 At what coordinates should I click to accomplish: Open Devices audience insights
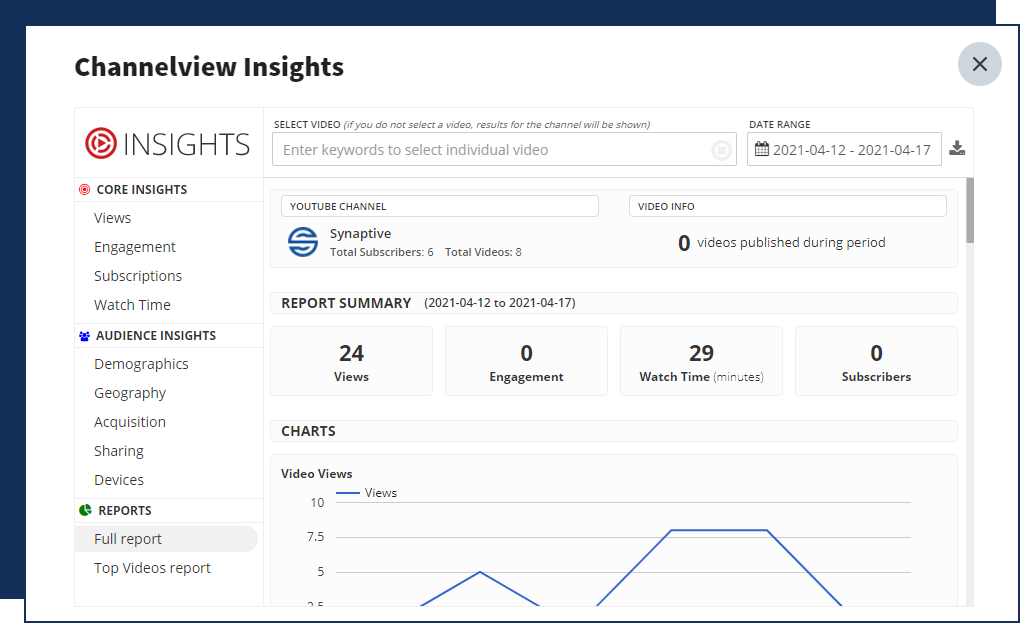[x=119, y=480]
